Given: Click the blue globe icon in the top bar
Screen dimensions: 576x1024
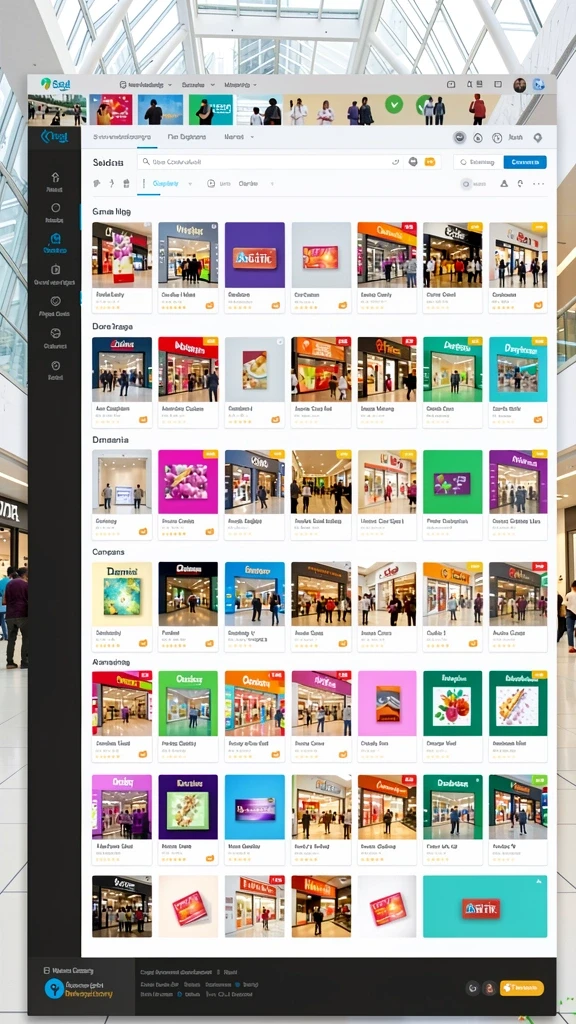Looking at the screenshot, I should 539,84.
